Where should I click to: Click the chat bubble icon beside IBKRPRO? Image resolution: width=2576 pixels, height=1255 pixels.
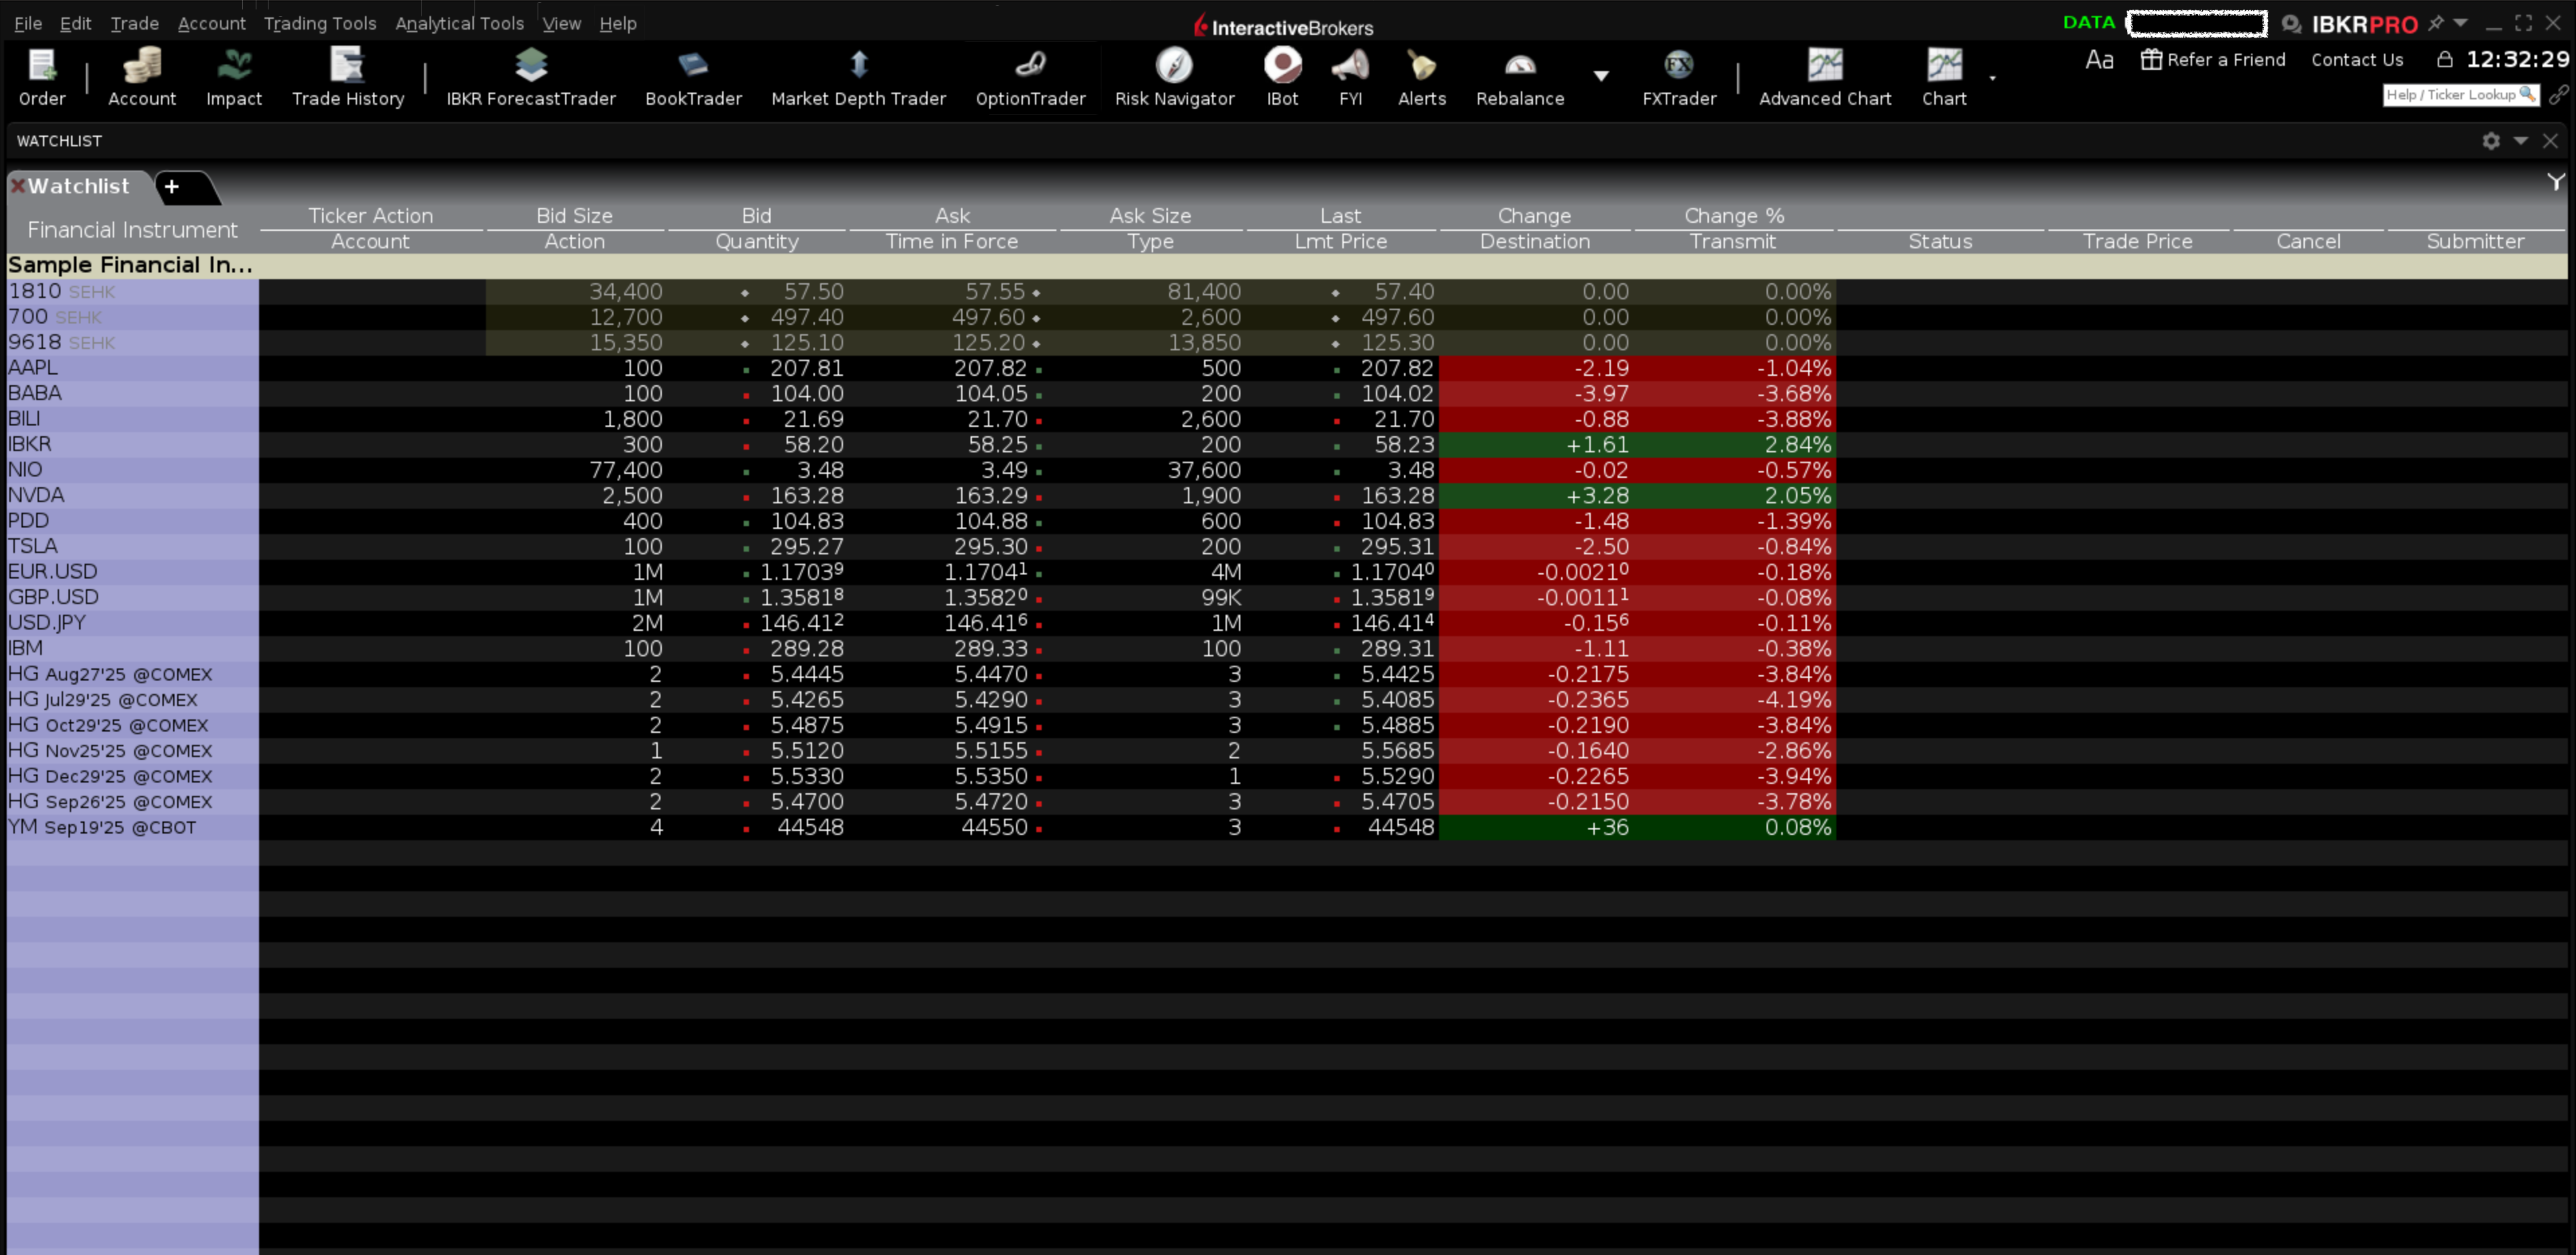(2291, 24)
